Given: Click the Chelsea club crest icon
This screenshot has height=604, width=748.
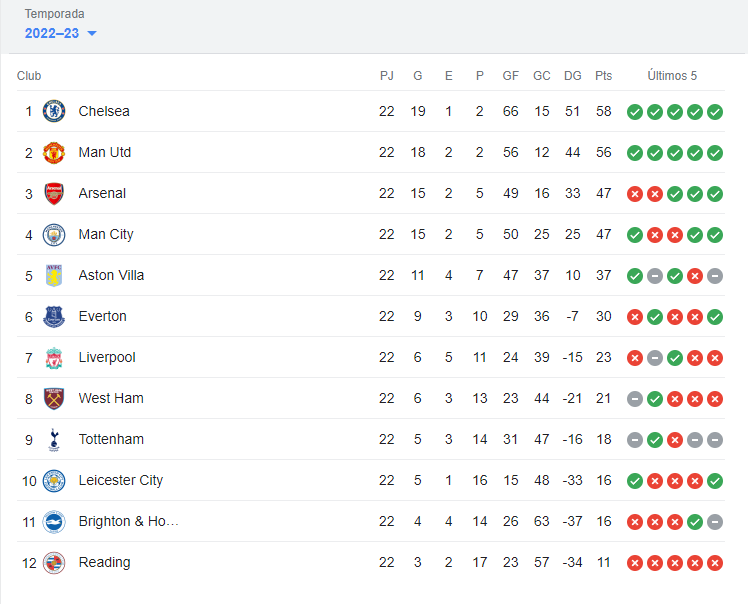Looking at the screenshot, I should (54, 111).
